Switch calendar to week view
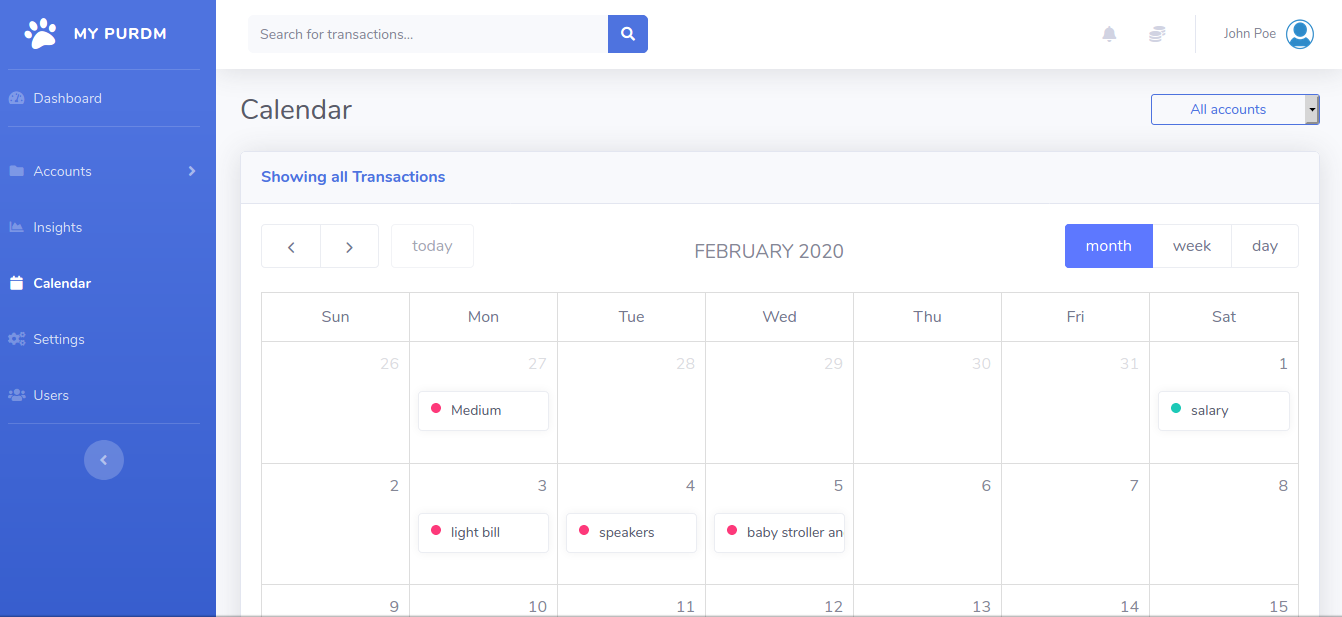The width and height of the screenshot is (1342, 617). tap(1191, 246)
